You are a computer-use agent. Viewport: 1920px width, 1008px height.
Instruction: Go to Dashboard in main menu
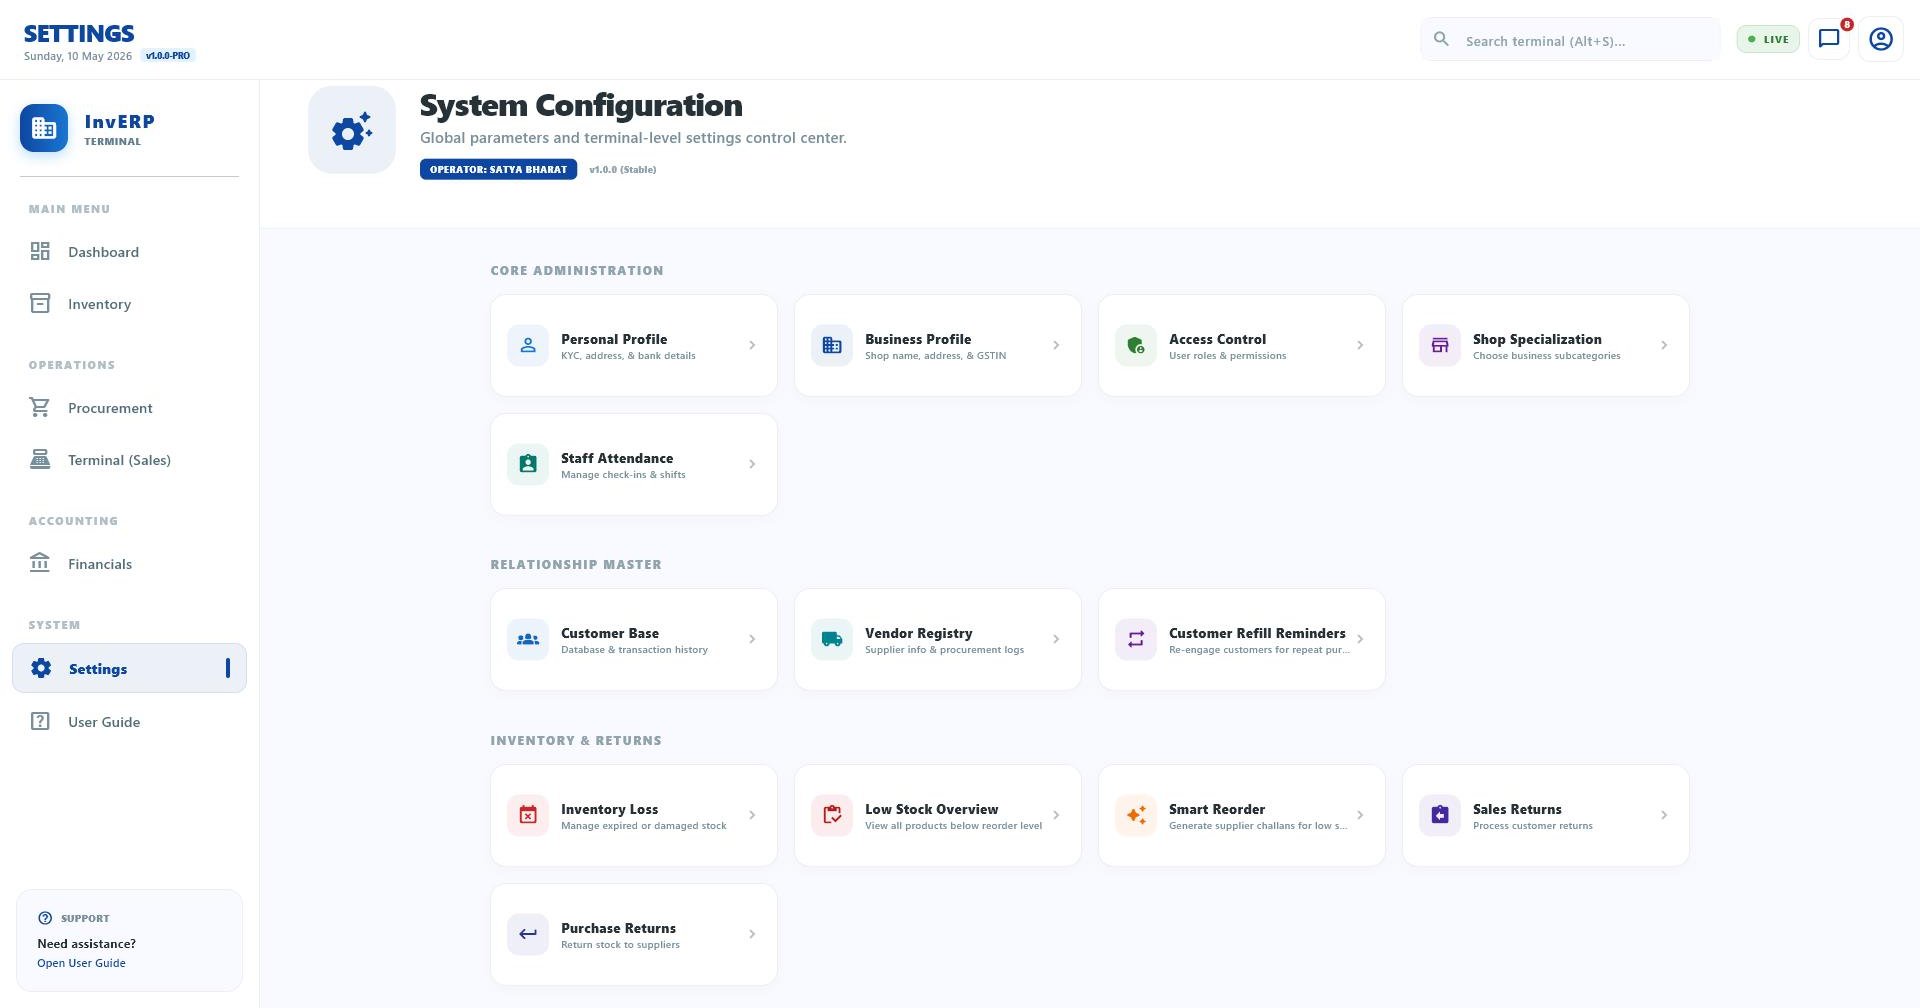129,252
